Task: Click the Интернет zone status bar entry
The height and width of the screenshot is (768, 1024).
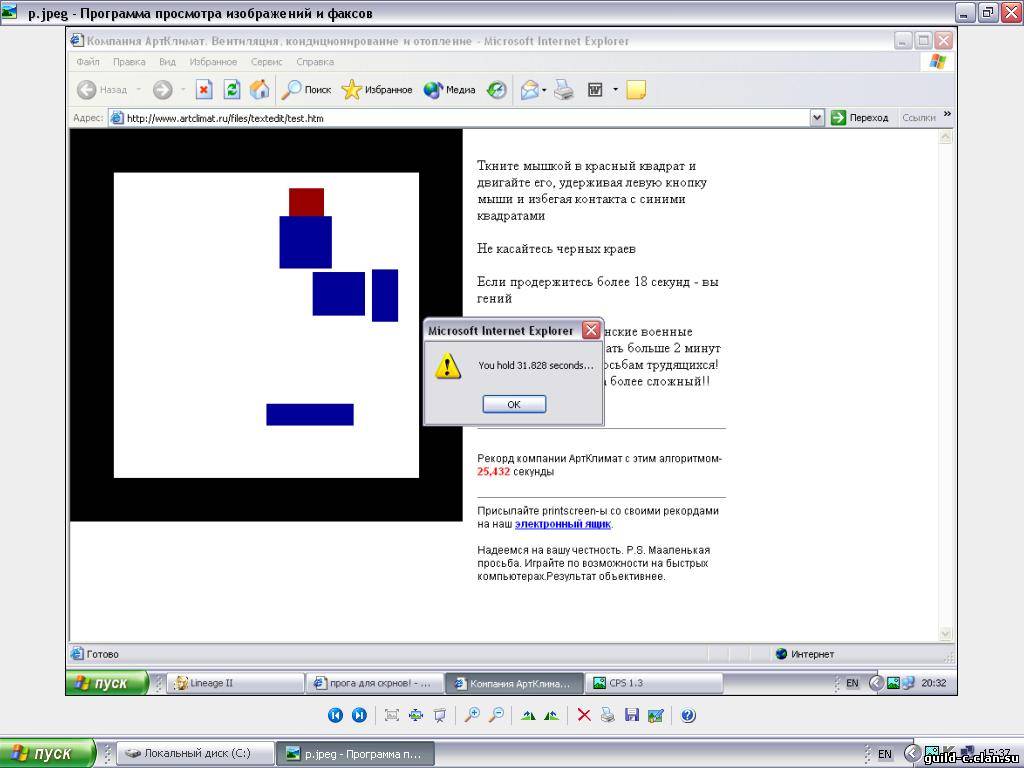Action: coord(805,654)
